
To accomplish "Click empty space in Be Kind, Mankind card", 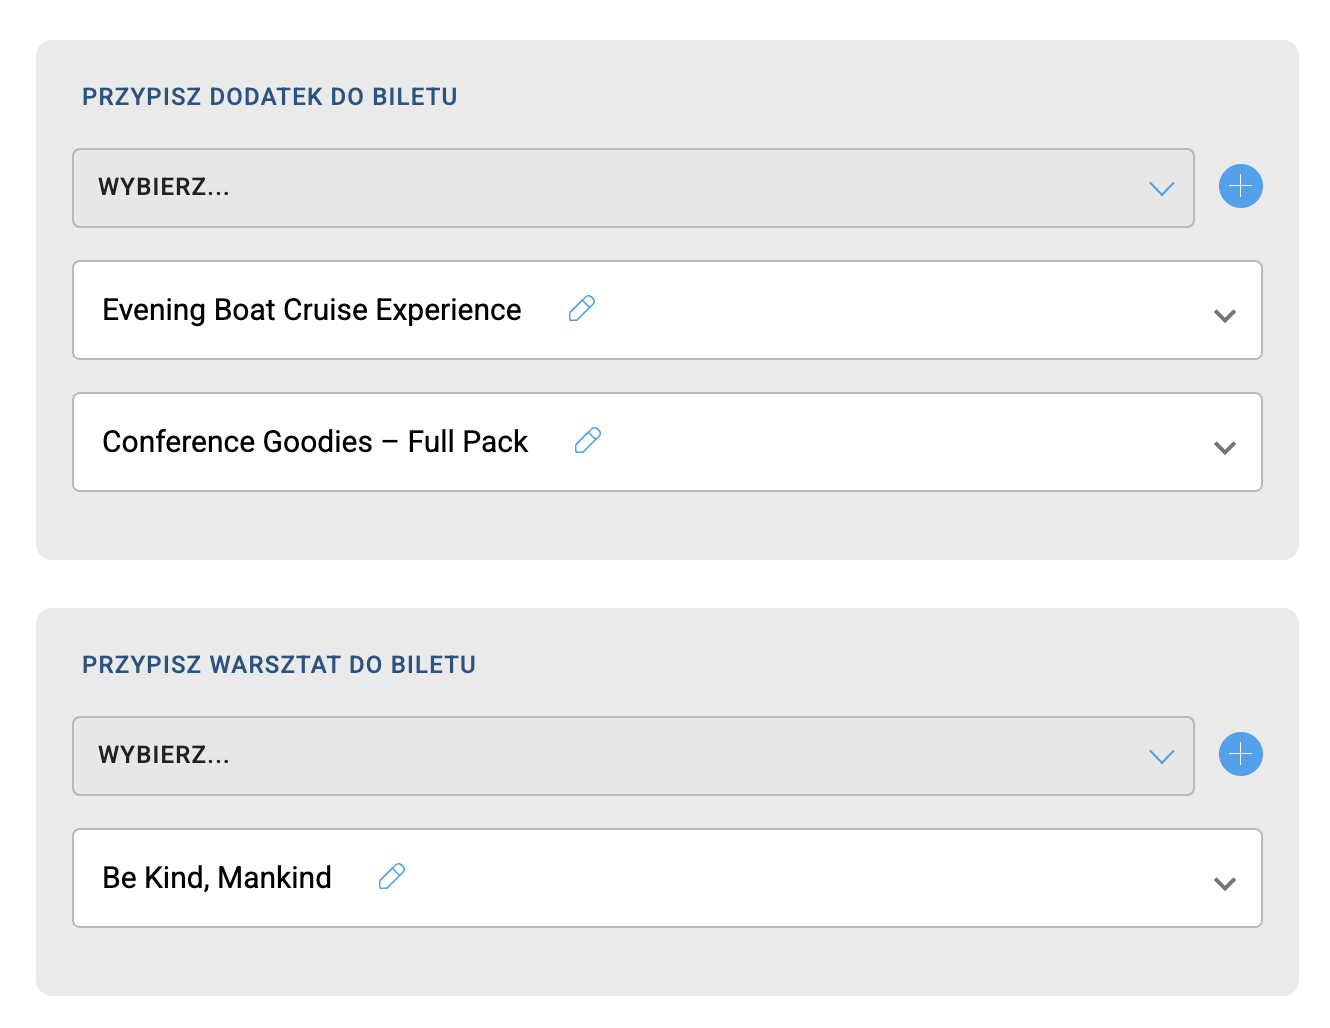I will (x=800, y=878).
